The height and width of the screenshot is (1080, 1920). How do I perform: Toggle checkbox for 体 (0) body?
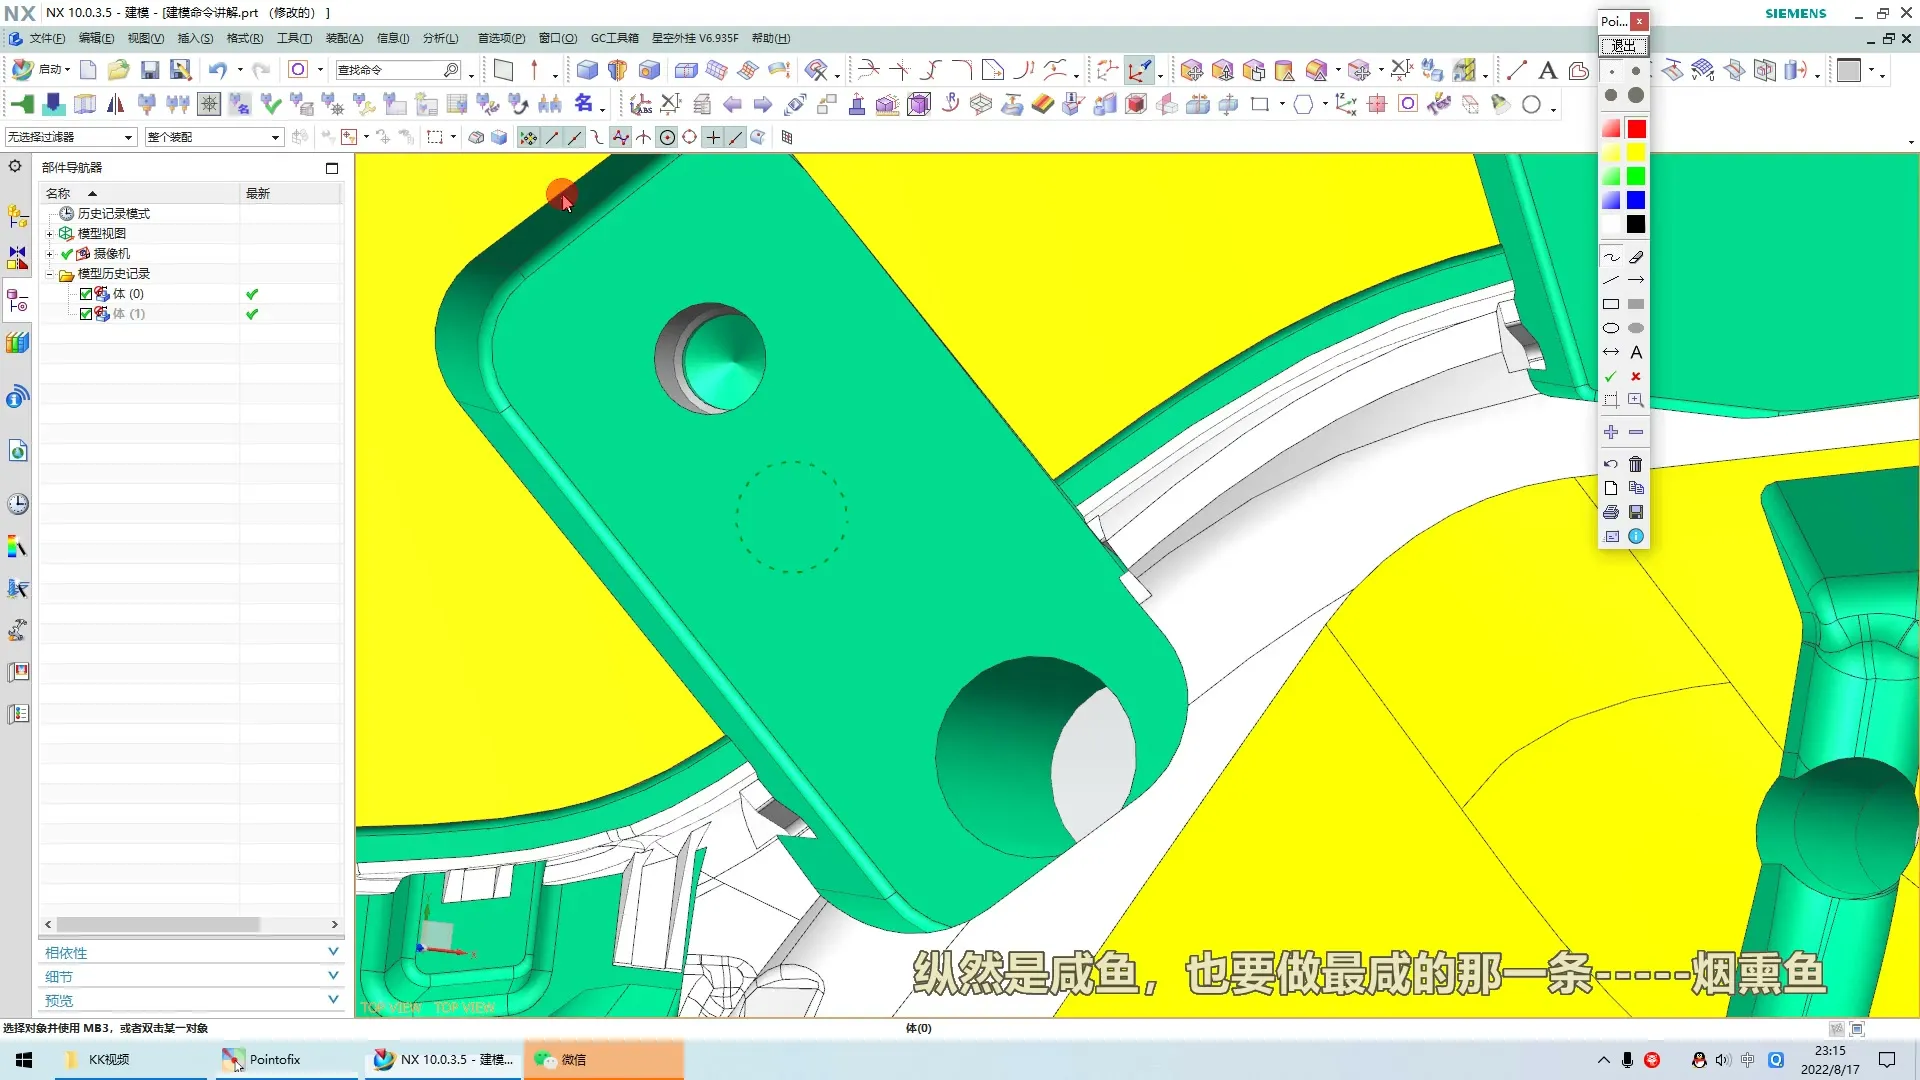click(x=86, y=294)
